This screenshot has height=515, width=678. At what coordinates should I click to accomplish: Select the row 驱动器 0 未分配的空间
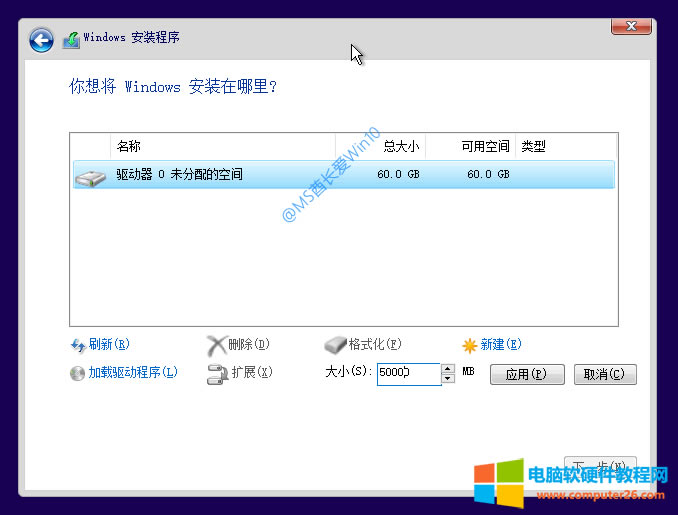pos(344,175)
